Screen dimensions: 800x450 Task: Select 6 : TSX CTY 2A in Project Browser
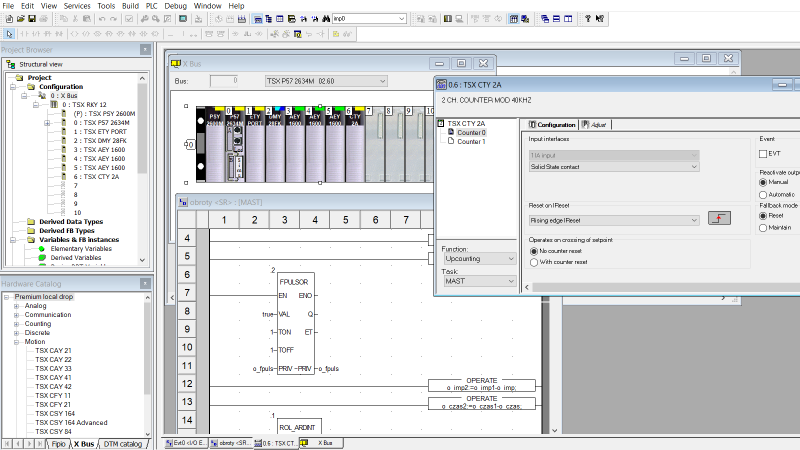click(96, 177)
